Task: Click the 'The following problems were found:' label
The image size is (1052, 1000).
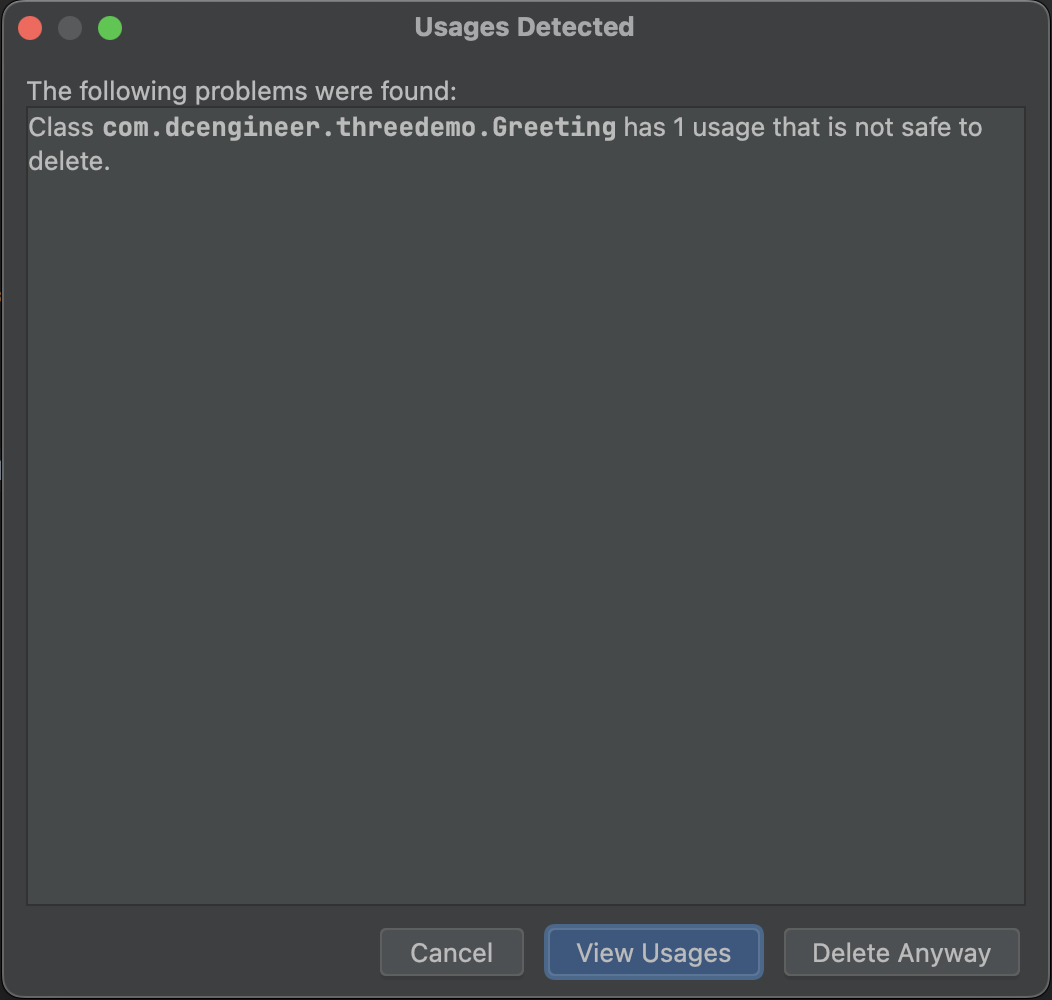Action: point(241,91)
